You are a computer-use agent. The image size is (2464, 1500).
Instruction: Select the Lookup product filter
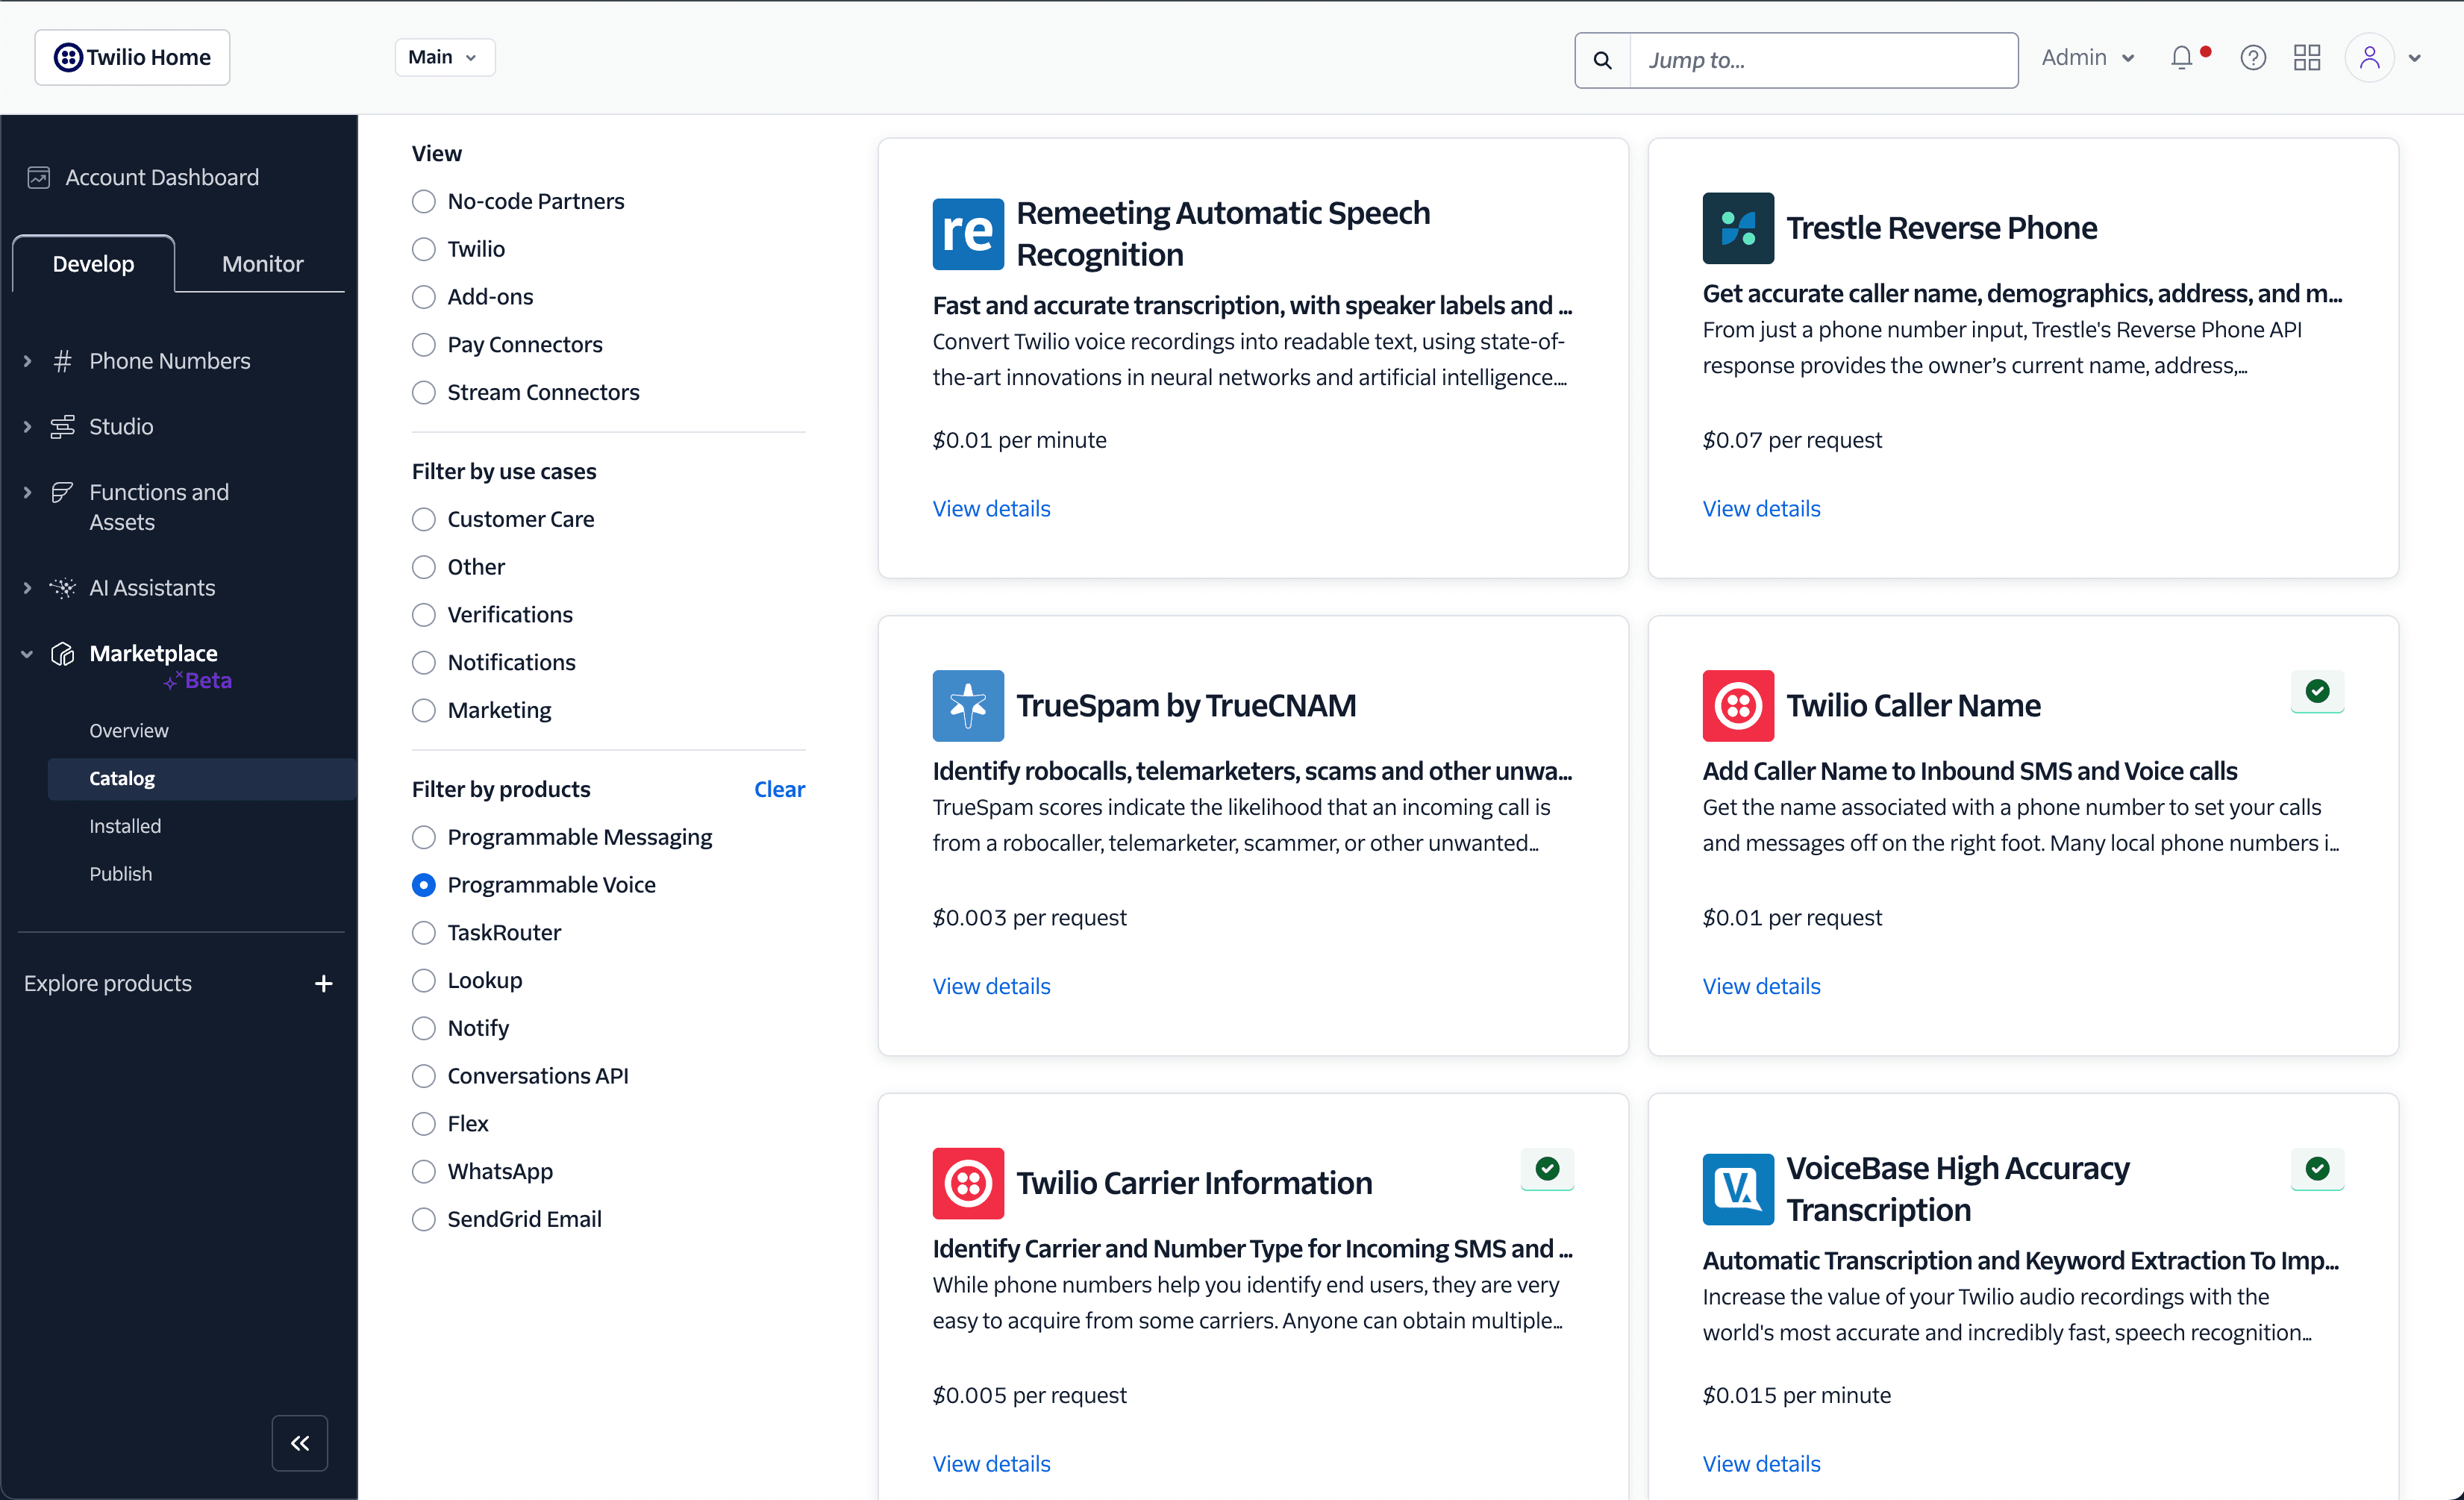coord(423,980)
